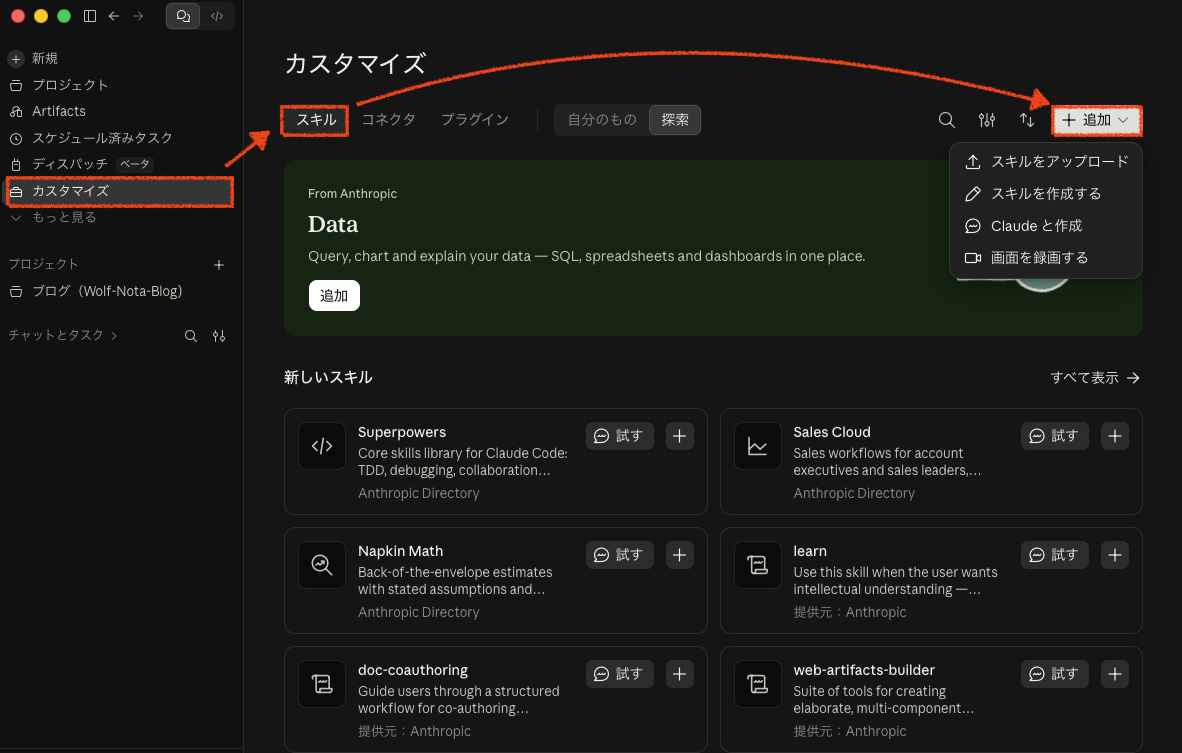
Task: Switch to the プラグイン tab
Action: pyautogui.click(x=474, y=120)
